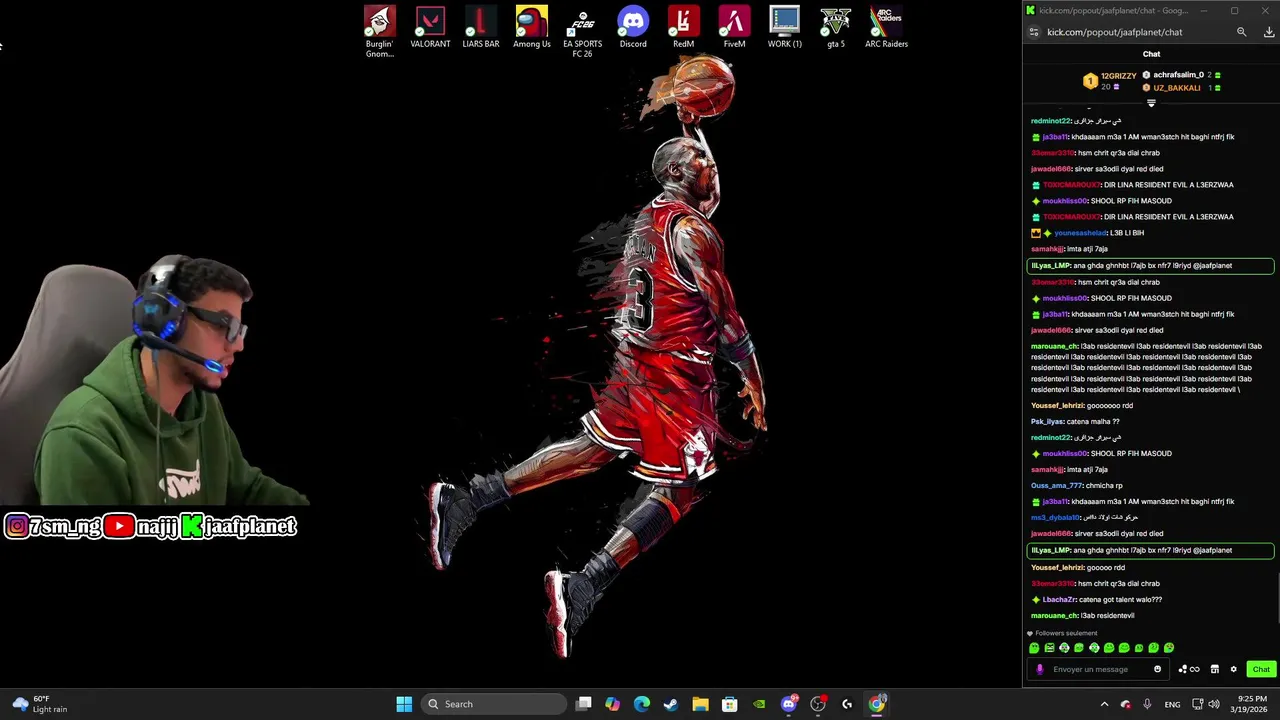Click the Chrome address bar URL
Viewport: 1280px width, 720px height.
[1114, 32]
